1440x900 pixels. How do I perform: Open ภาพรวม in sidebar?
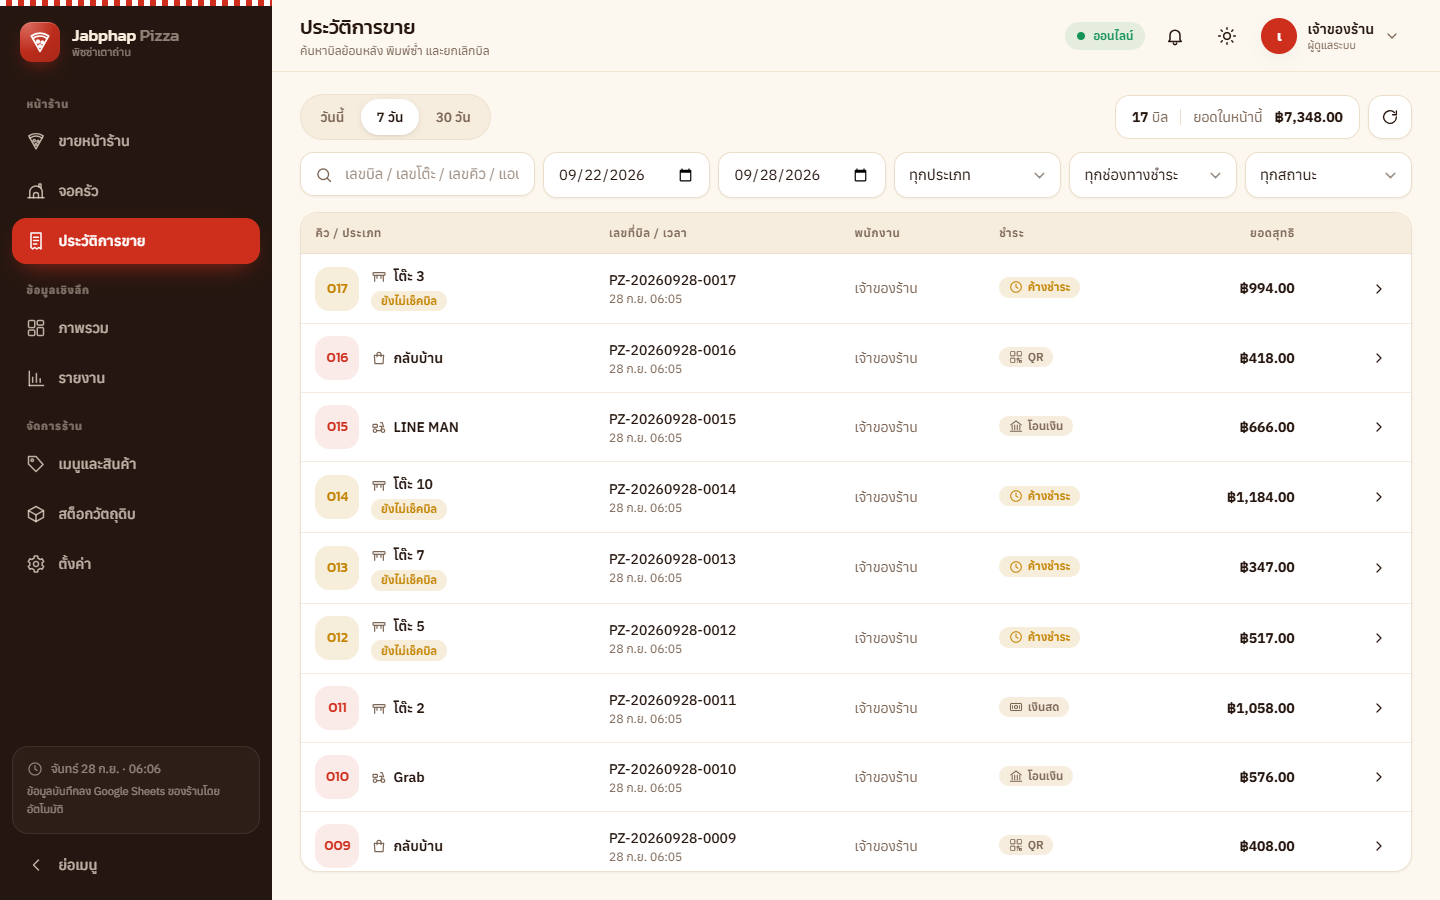point(136,328)
